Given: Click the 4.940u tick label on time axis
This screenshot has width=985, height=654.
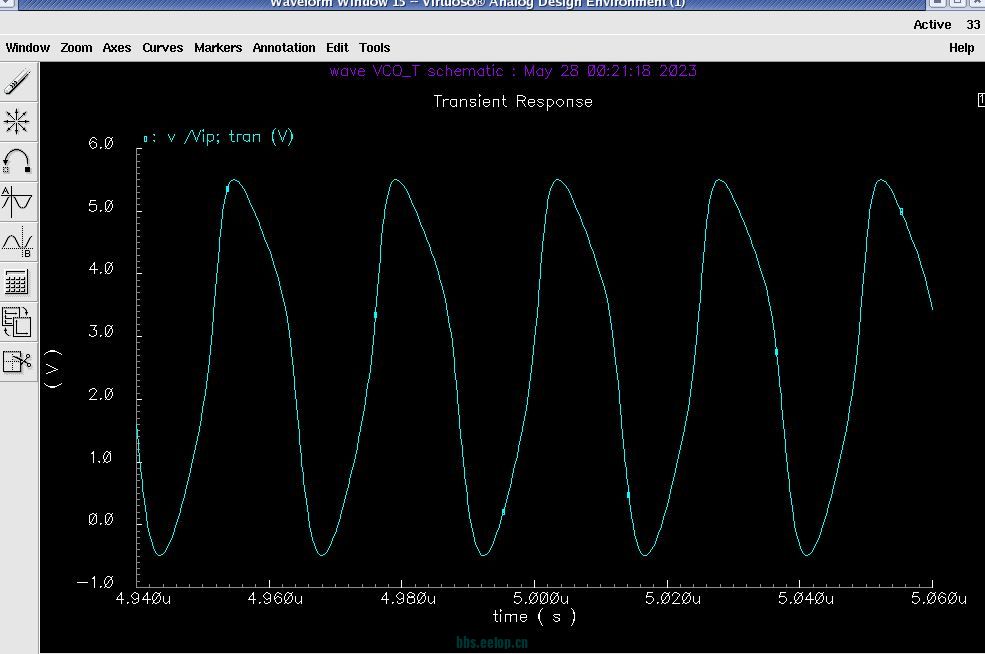Looking at the screenshot, I should 143,598.
